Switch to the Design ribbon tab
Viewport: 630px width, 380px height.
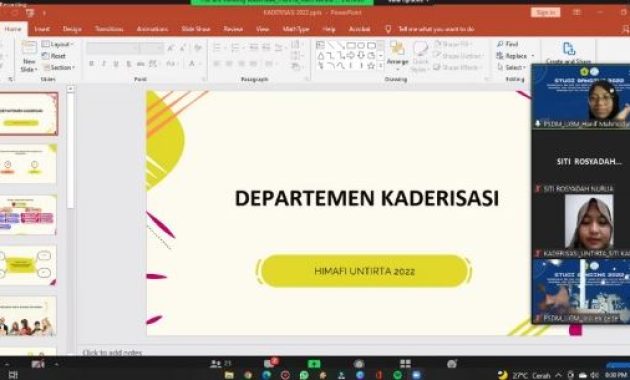point(72,29)
